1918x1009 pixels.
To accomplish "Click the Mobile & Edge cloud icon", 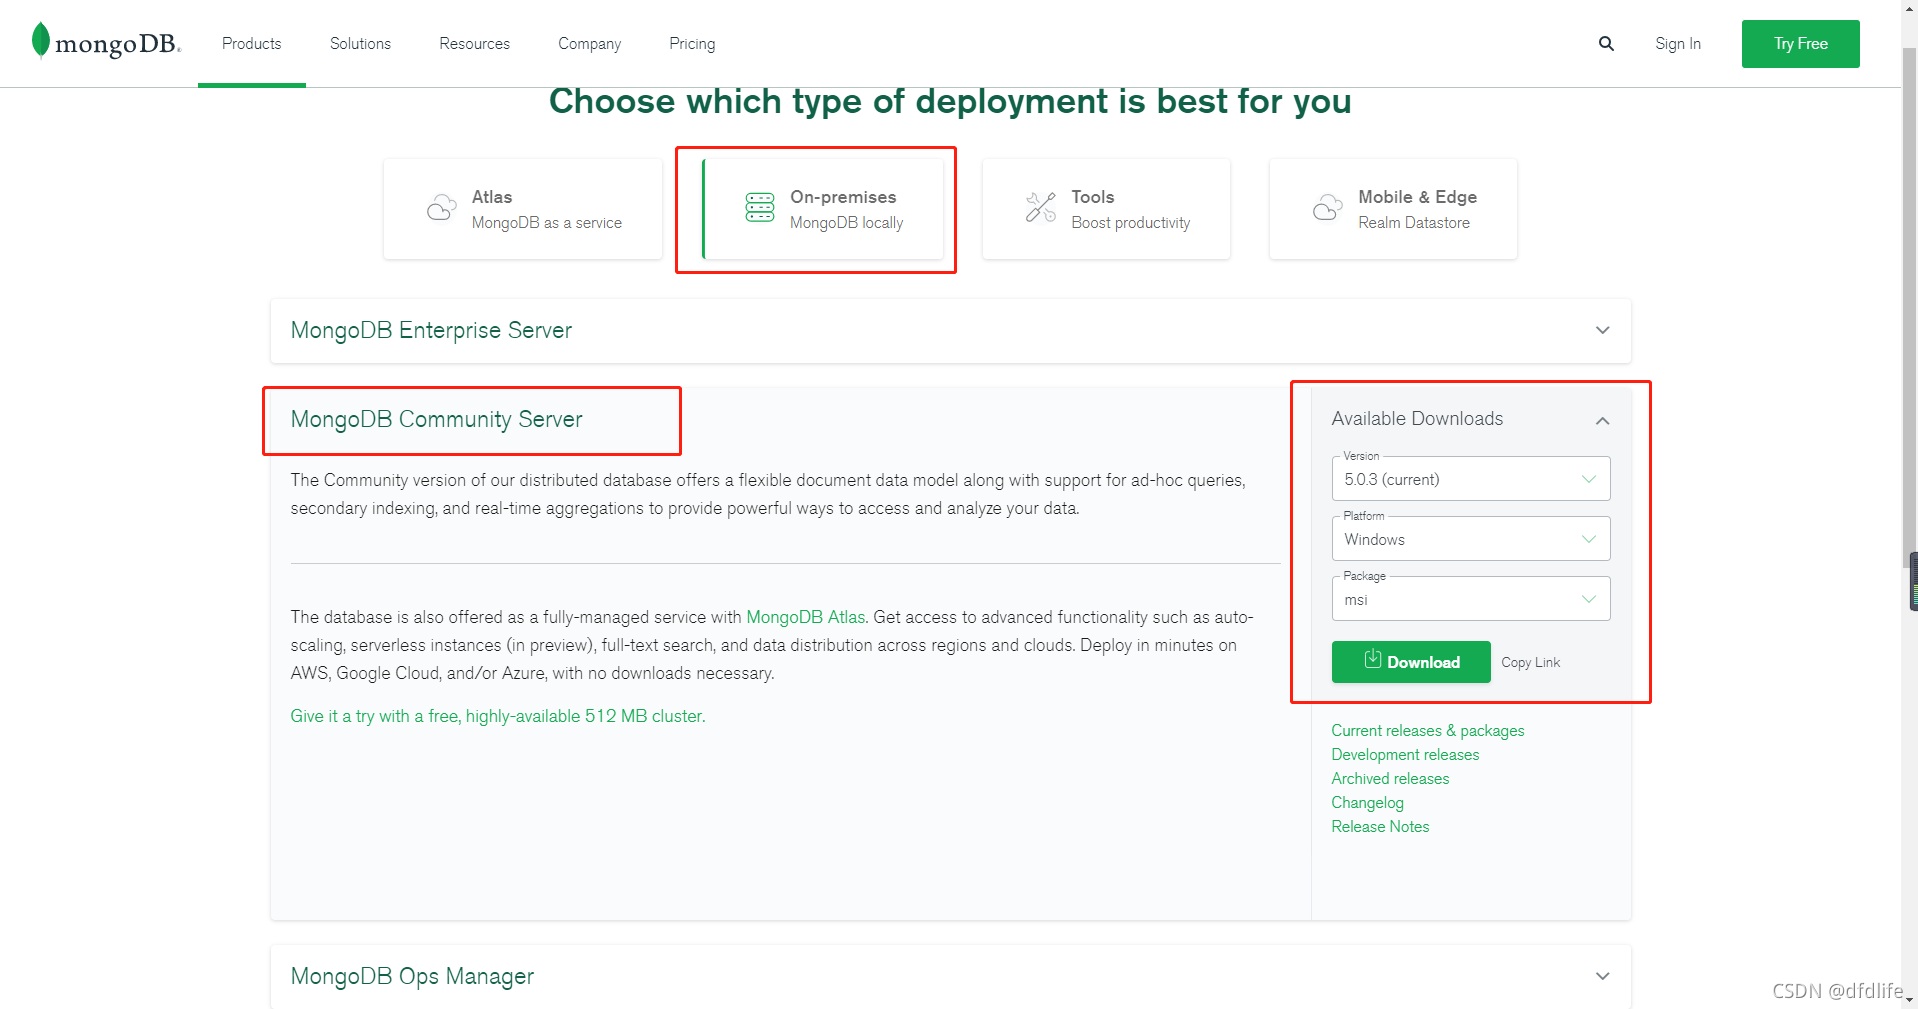I will (1328, 208).
